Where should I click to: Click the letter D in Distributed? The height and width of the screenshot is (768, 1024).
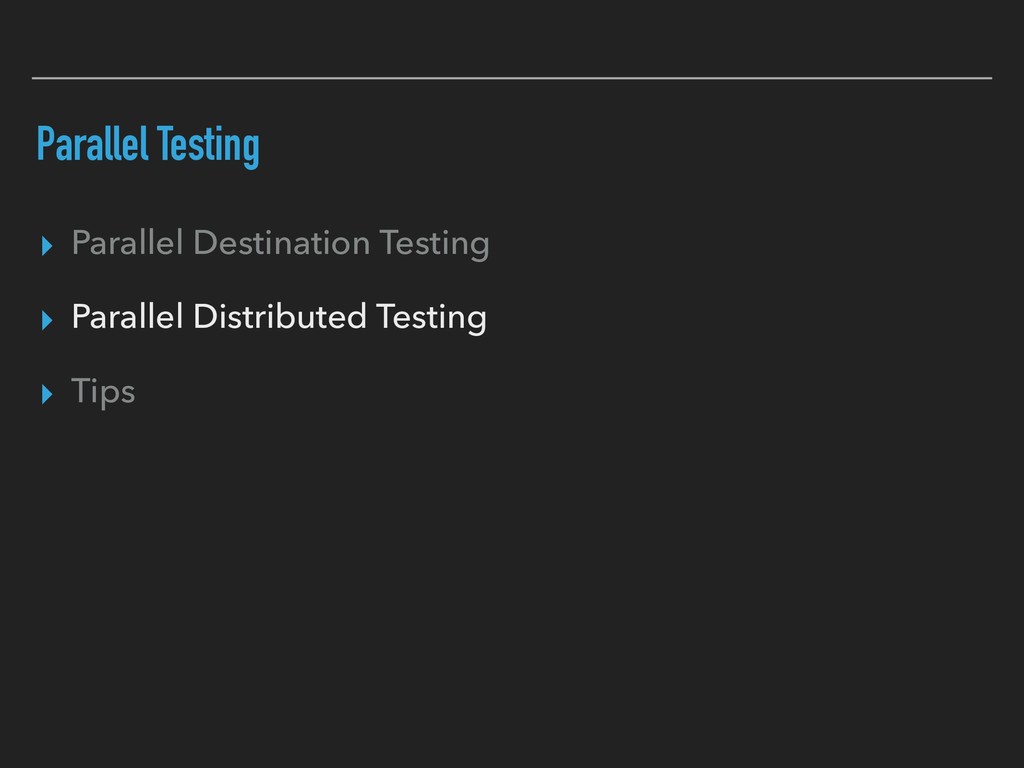click(x=205, y=316)
